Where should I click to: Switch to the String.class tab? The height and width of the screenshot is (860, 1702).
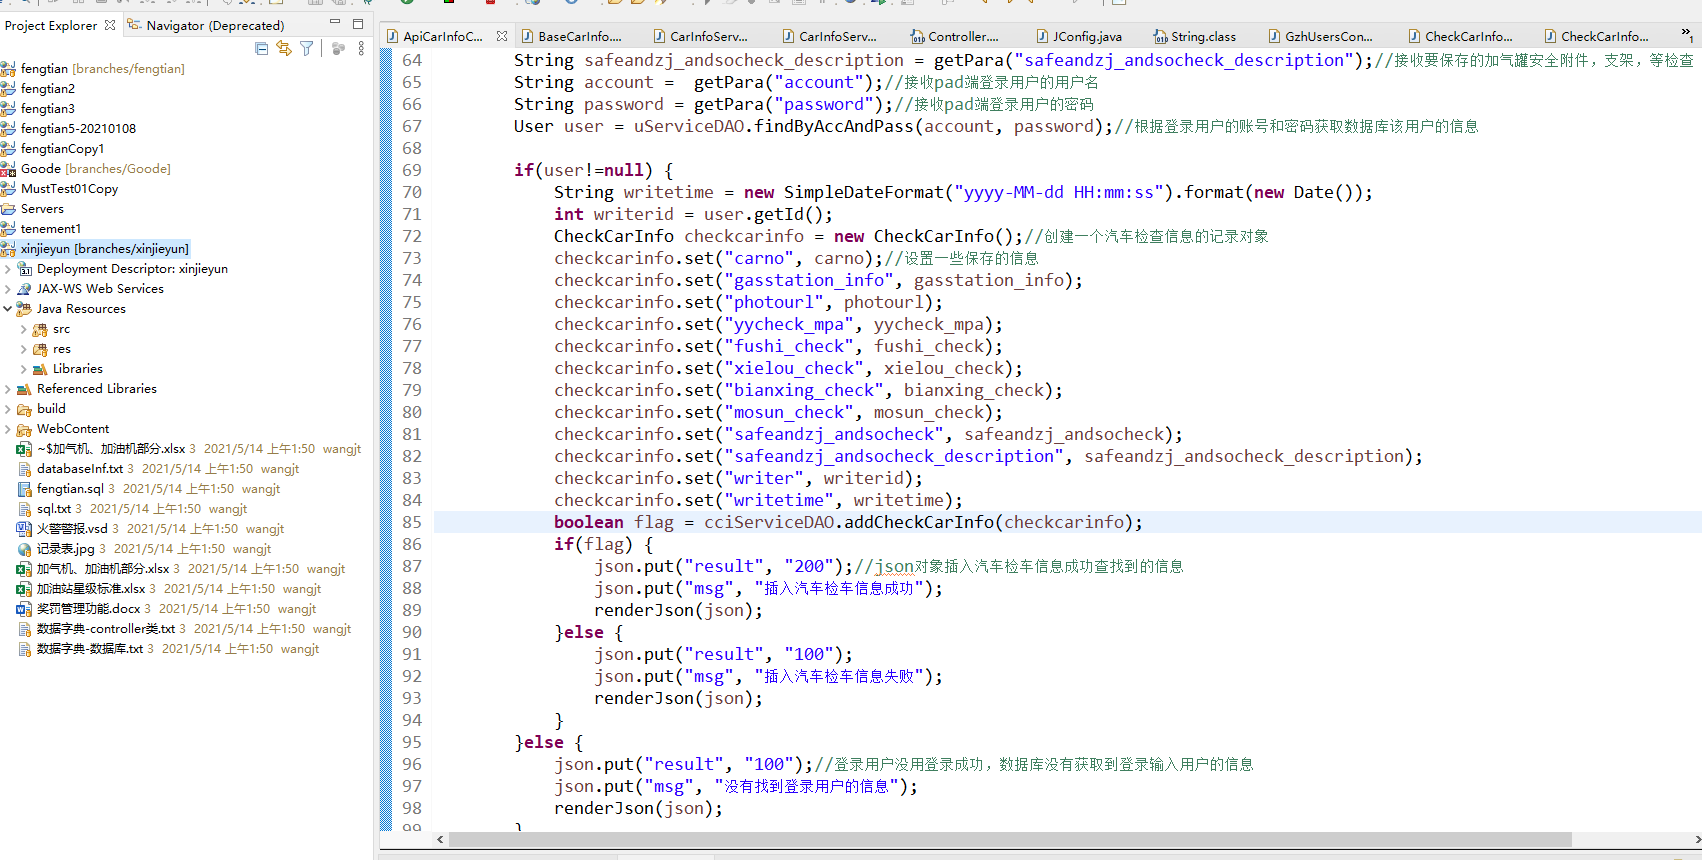1203,36
